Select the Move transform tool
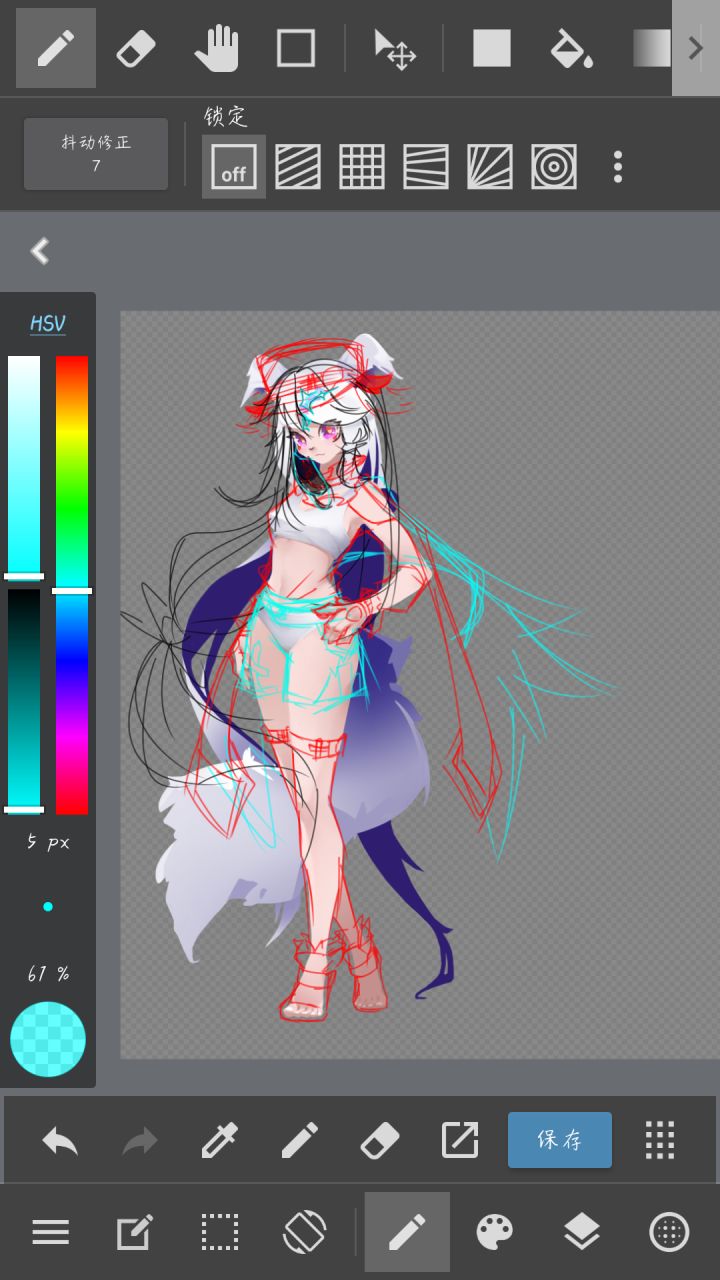Screen dimensions: 720x1280 tap(395, 48)
